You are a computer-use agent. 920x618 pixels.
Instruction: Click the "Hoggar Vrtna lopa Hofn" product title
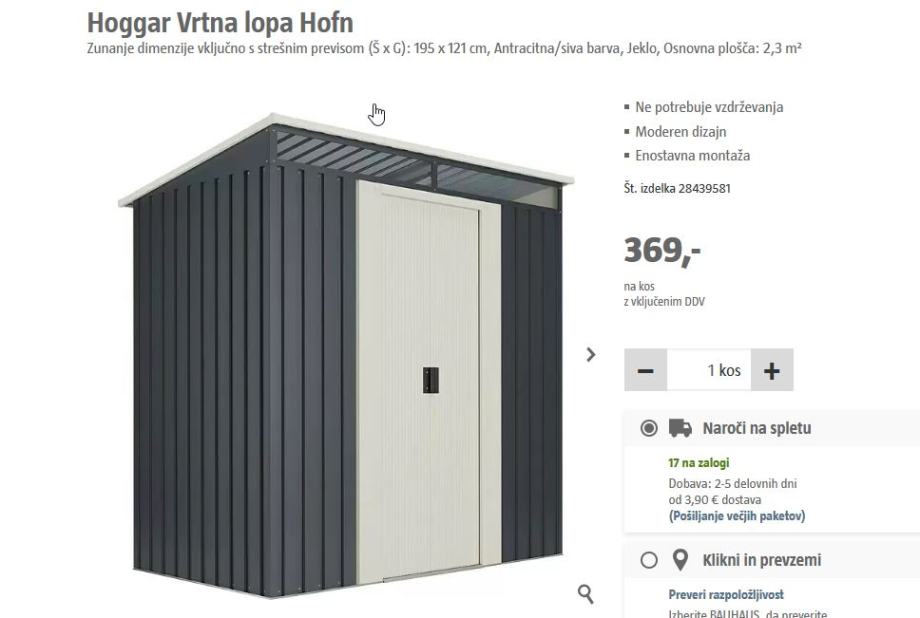pos(220,23)
